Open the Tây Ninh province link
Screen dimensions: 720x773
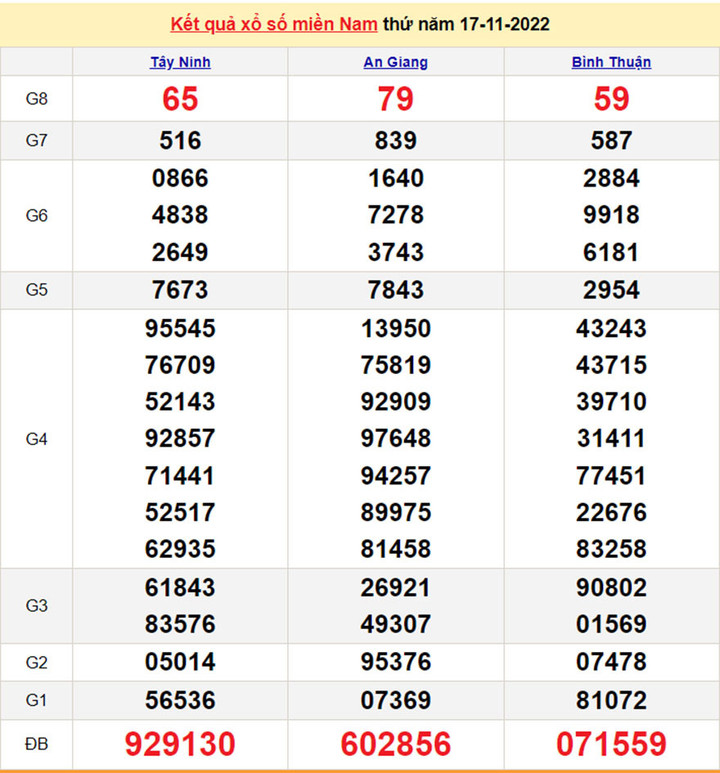tap(180, 62)
